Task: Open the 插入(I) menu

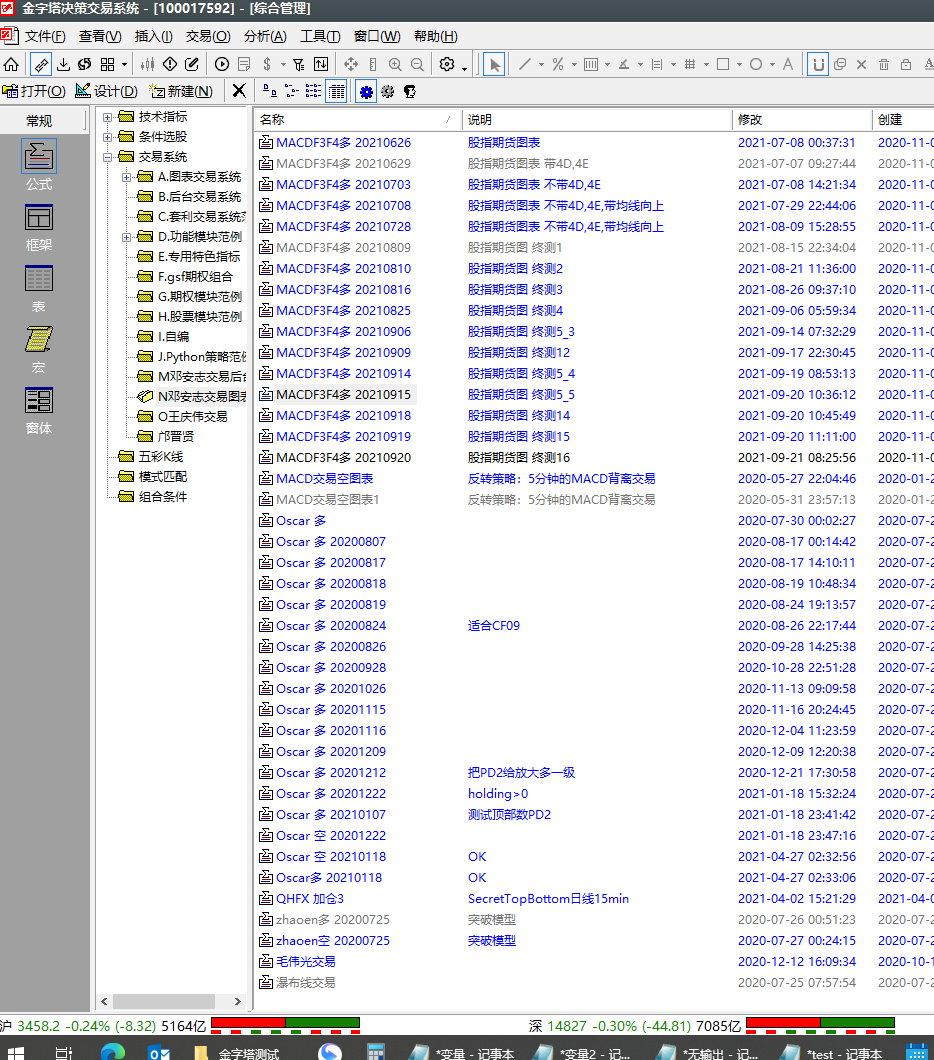Action: point(153,37)
